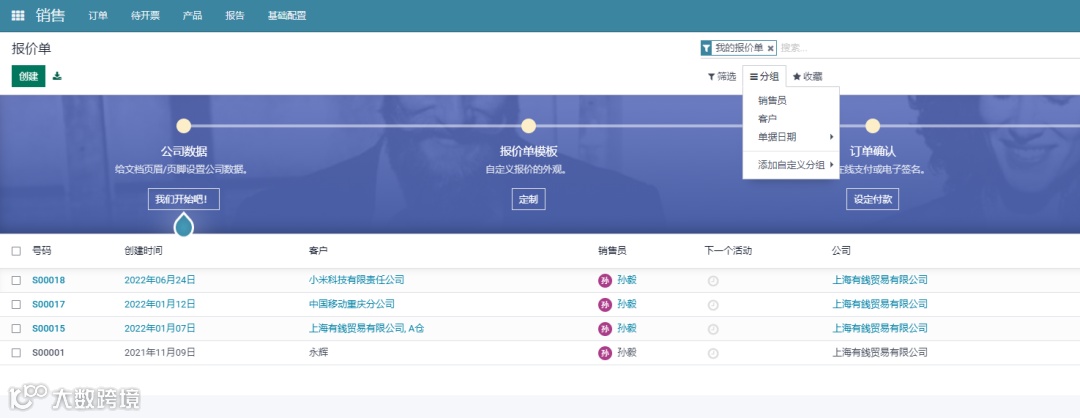The width and height of the screenshot is (1080, 418).
Task: Sort by the 创建时间 column header
Action: click(143, 251)
